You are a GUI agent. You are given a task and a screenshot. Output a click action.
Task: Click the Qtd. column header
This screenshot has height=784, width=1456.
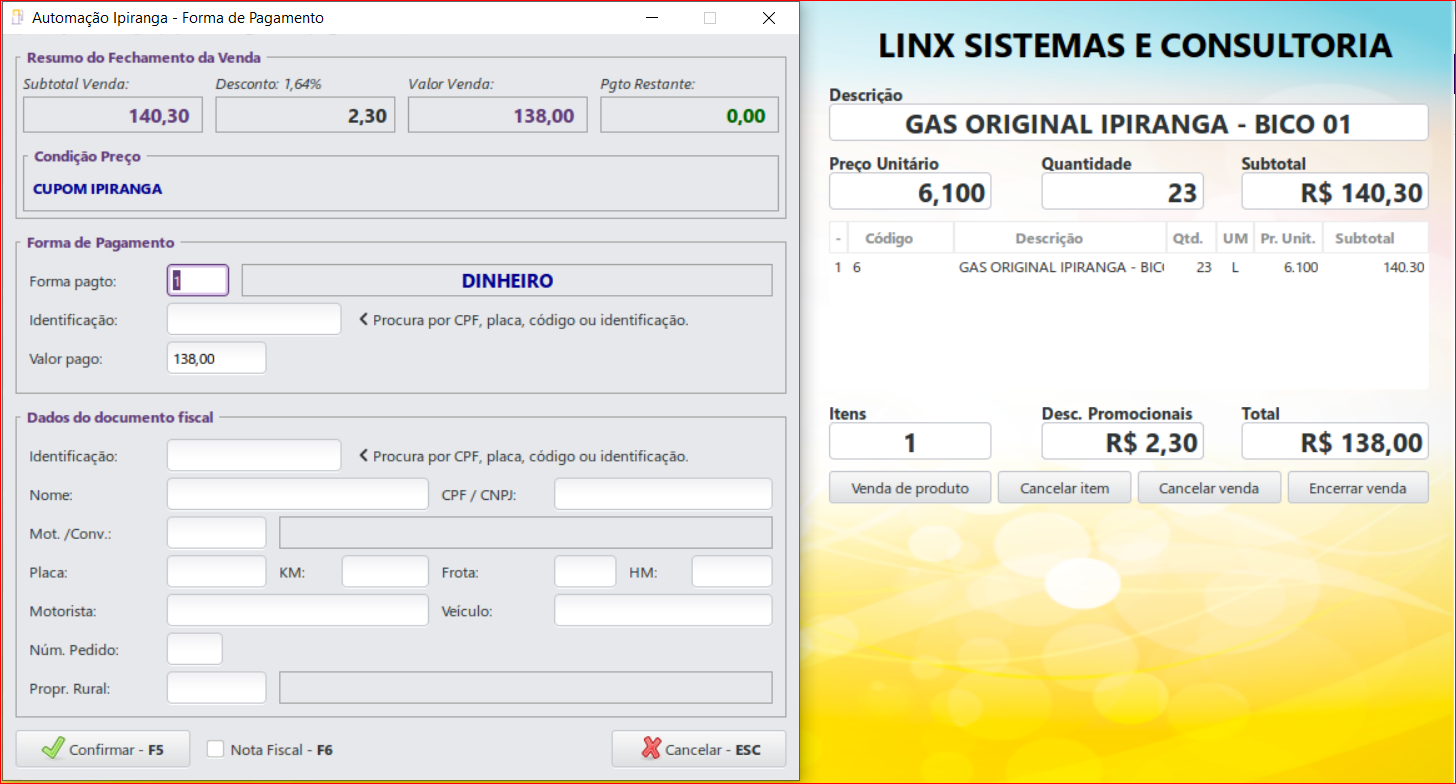(x=1190, y=238)
